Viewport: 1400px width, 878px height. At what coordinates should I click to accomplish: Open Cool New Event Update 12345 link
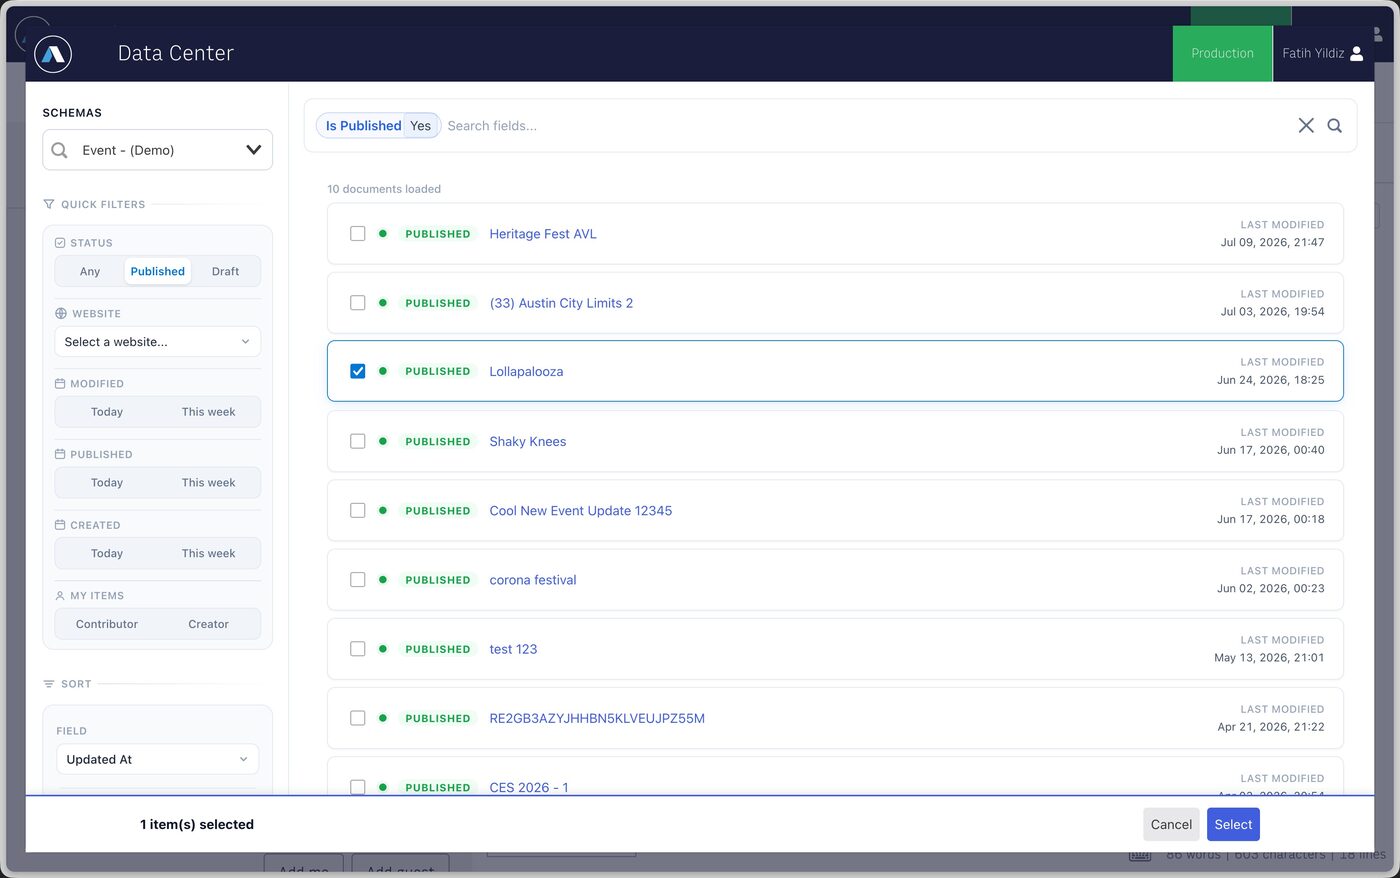(x=581, y=510)
